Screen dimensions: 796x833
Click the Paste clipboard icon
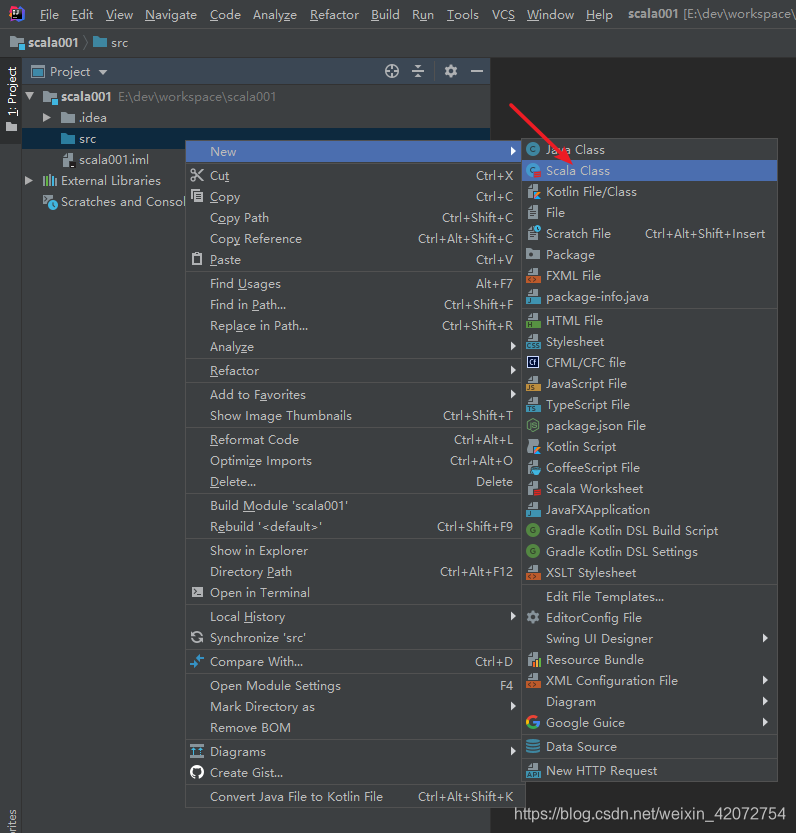tap(197, 259)
